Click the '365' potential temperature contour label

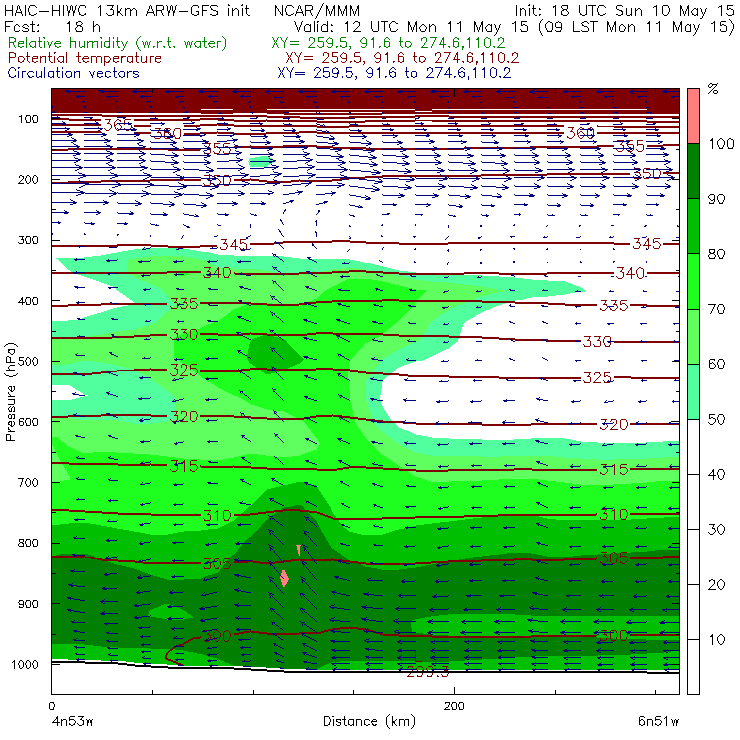(x=118, y=126)
